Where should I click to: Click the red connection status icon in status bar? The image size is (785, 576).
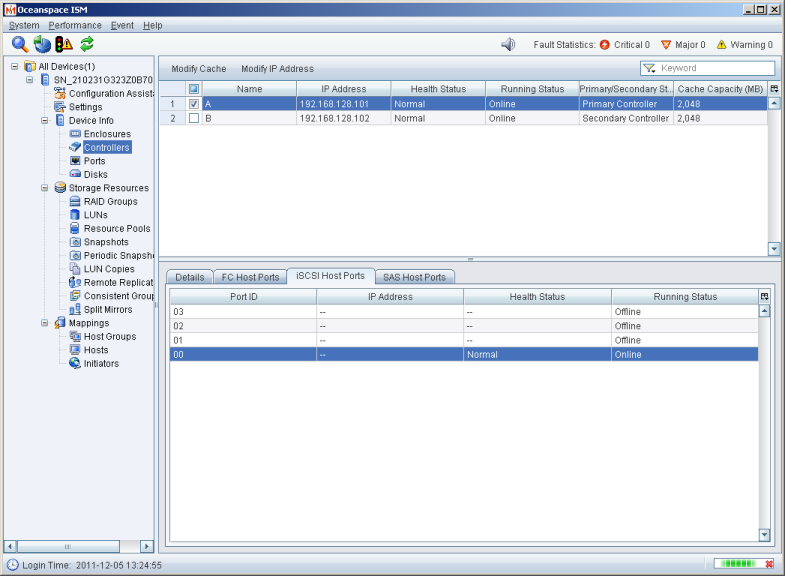pyautogui.click(x=769, y=564)
